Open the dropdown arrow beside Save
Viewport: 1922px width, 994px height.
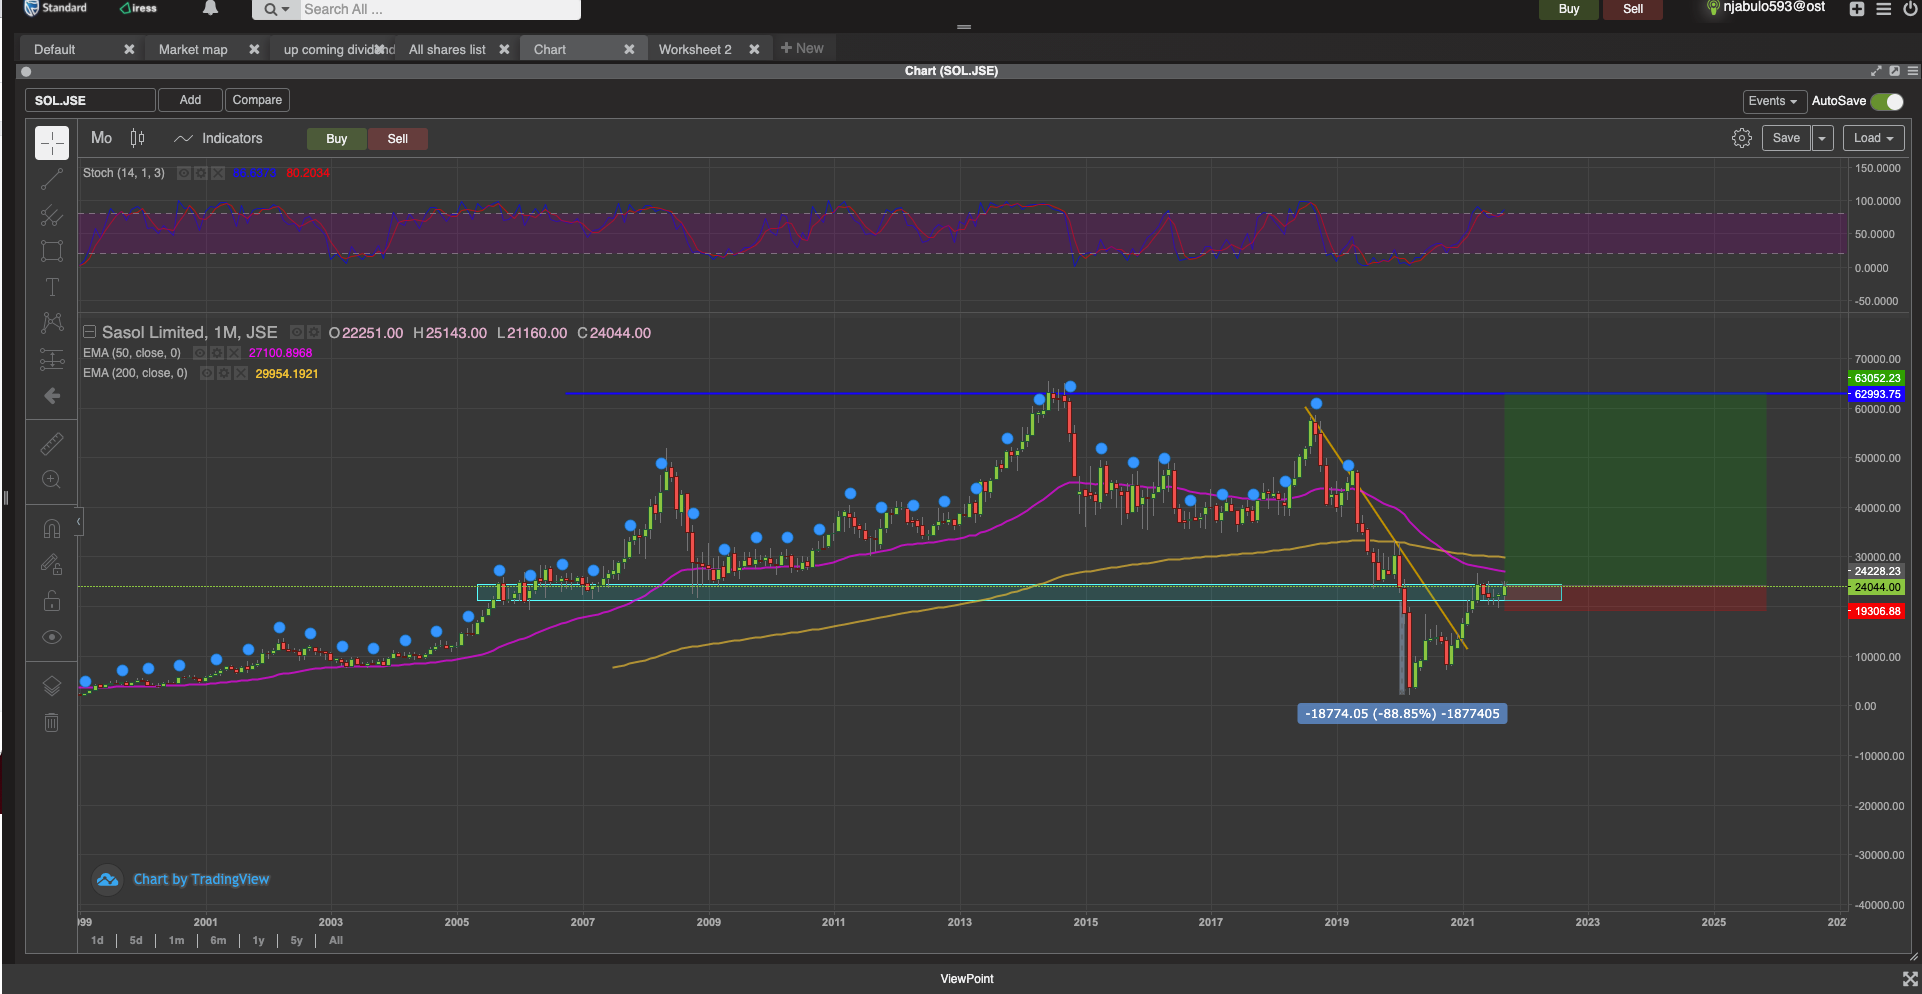click(x=1823, y=138)
